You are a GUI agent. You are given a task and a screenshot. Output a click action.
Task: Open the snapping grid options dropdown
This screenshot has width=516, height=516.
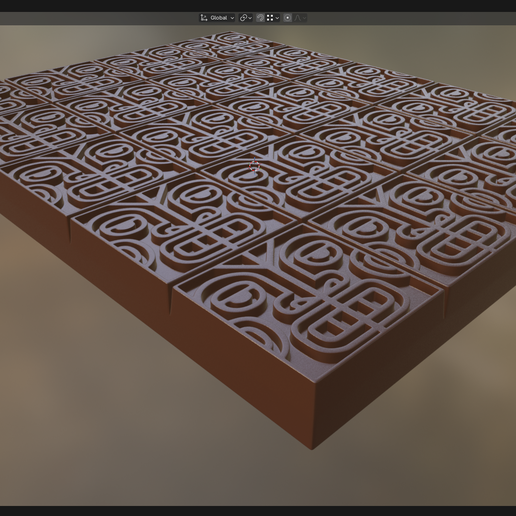click(x=273, y=18)
